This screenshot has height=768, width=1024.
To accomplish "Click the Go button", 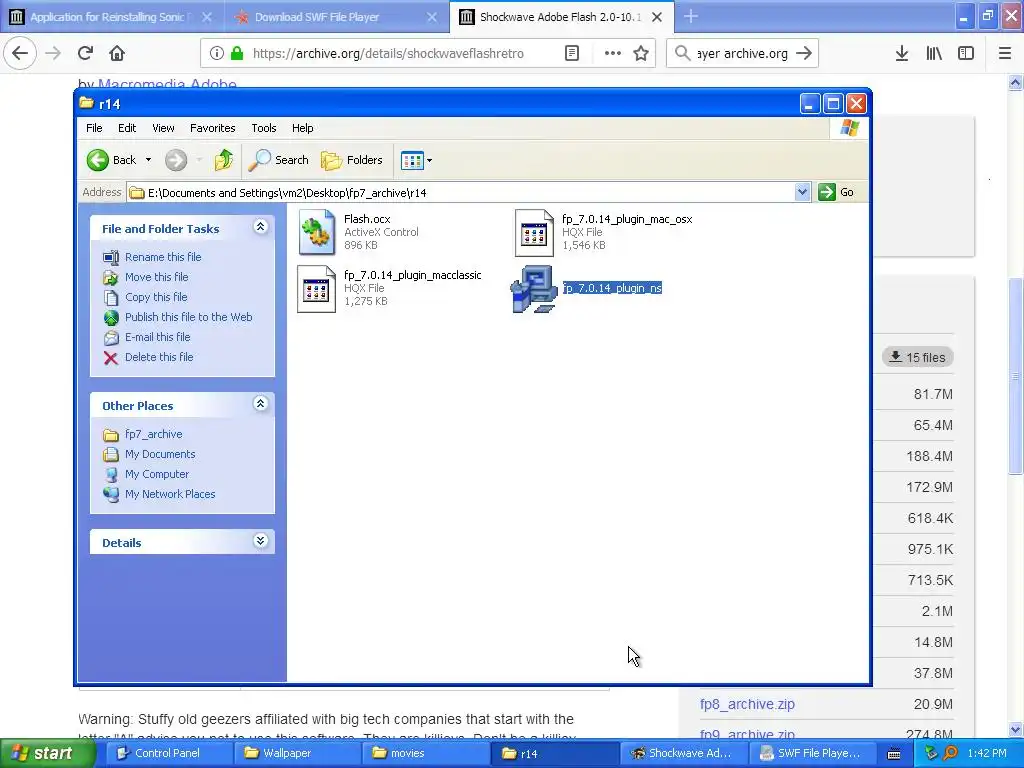I will [x=837, y=192].
